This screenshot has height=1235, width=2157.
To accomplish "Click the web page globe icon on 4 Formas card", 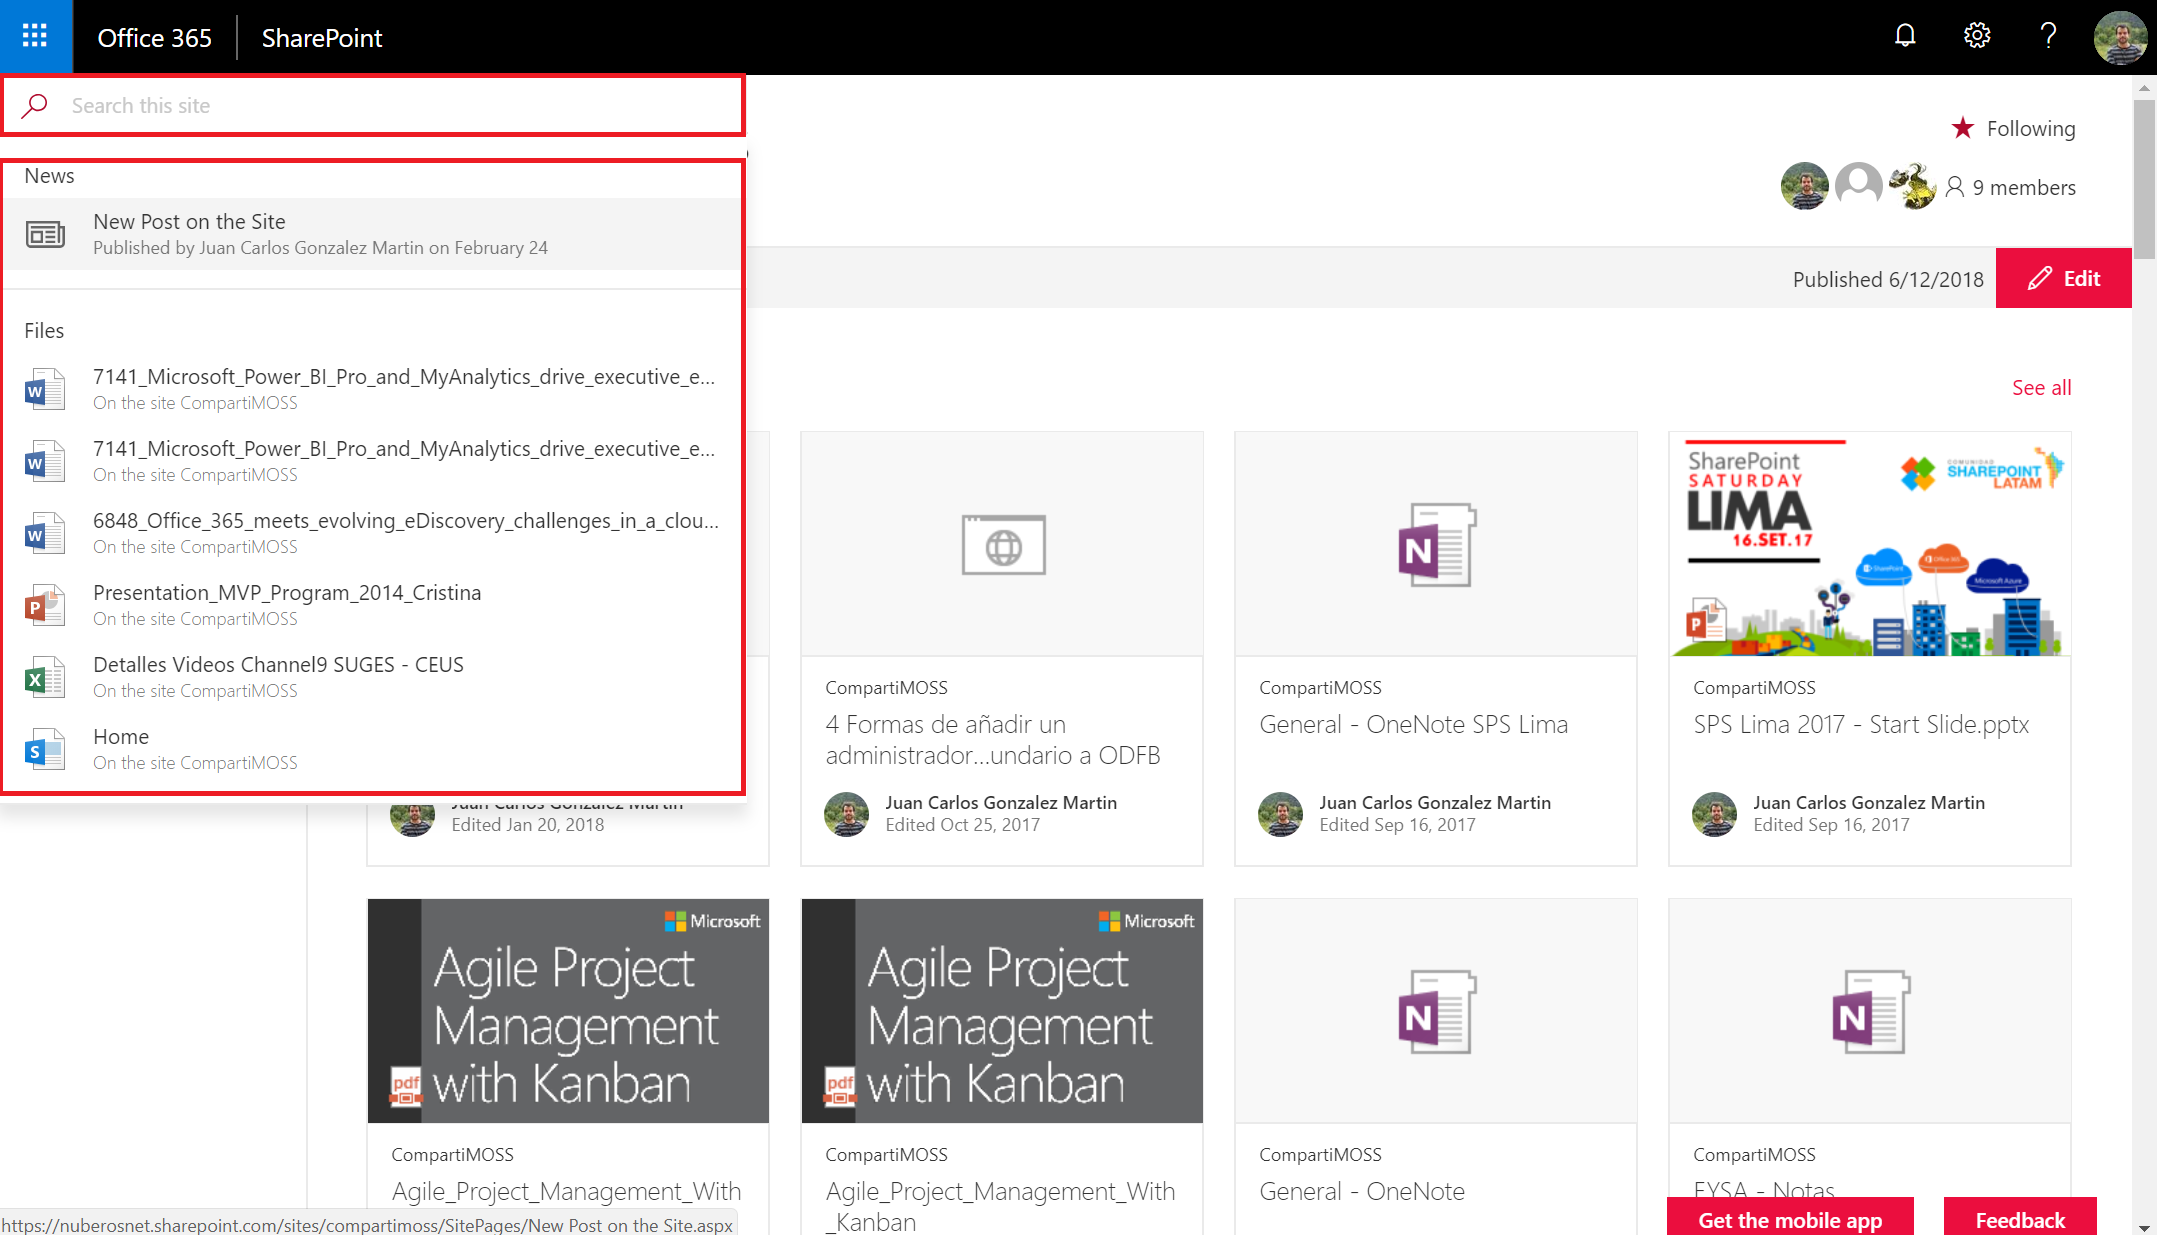I will 1003,545.
